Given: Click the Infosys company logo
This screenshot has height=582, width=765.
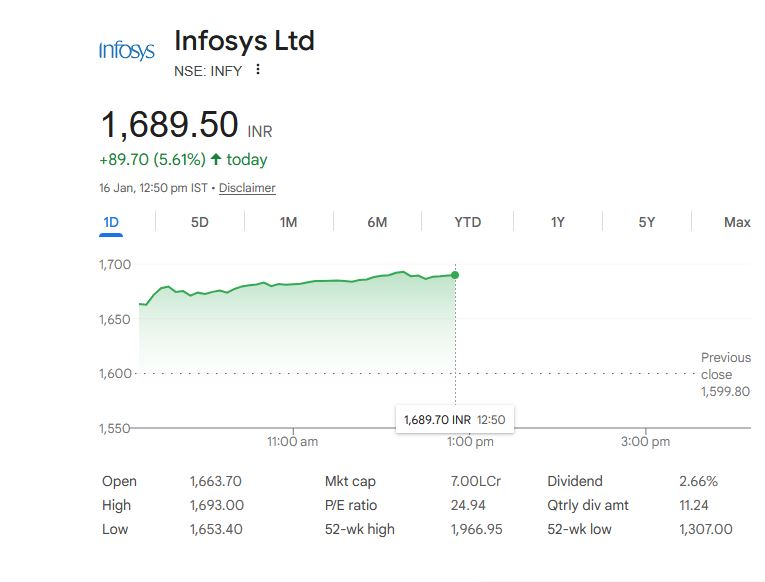Looking at the screenshot, I should (x=127, y=50).
